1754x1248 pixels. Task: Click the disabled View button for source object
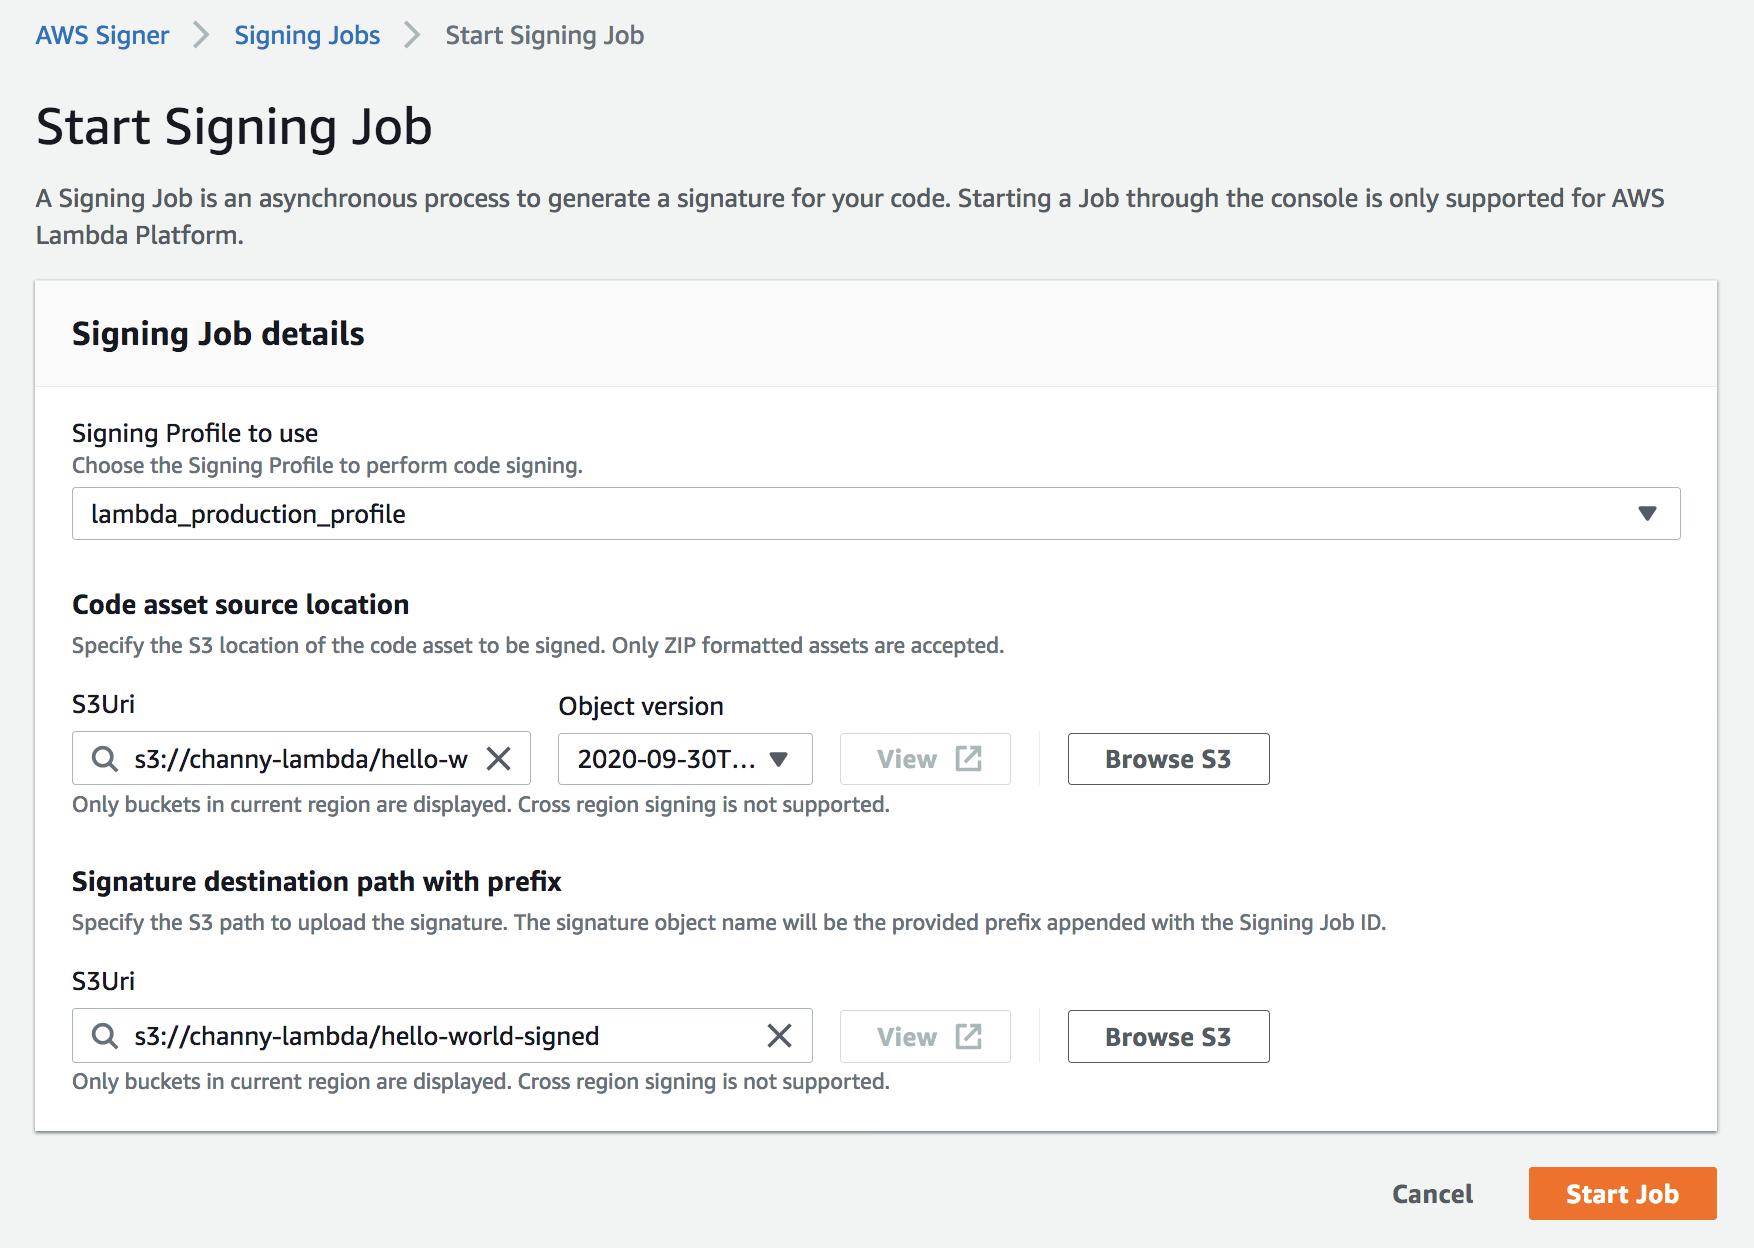924,759
